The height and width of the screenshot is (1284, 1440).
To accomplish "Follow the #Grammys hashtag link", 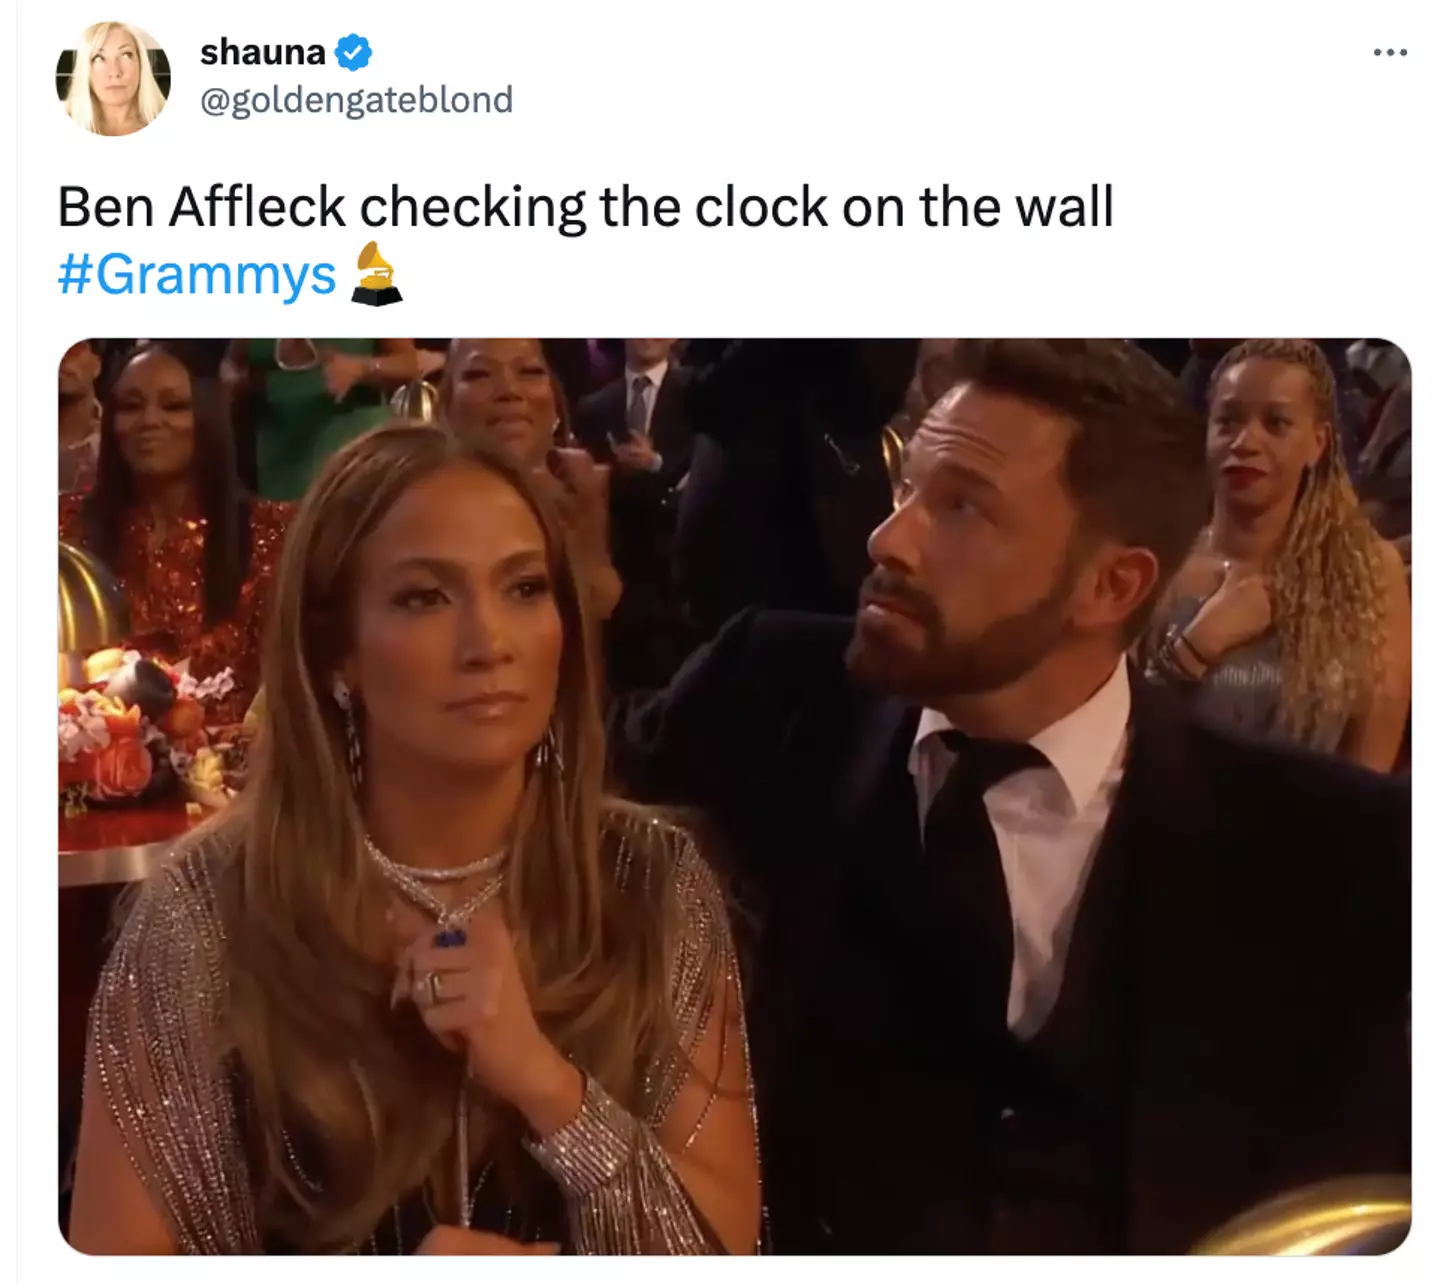I will pos(196,274).
